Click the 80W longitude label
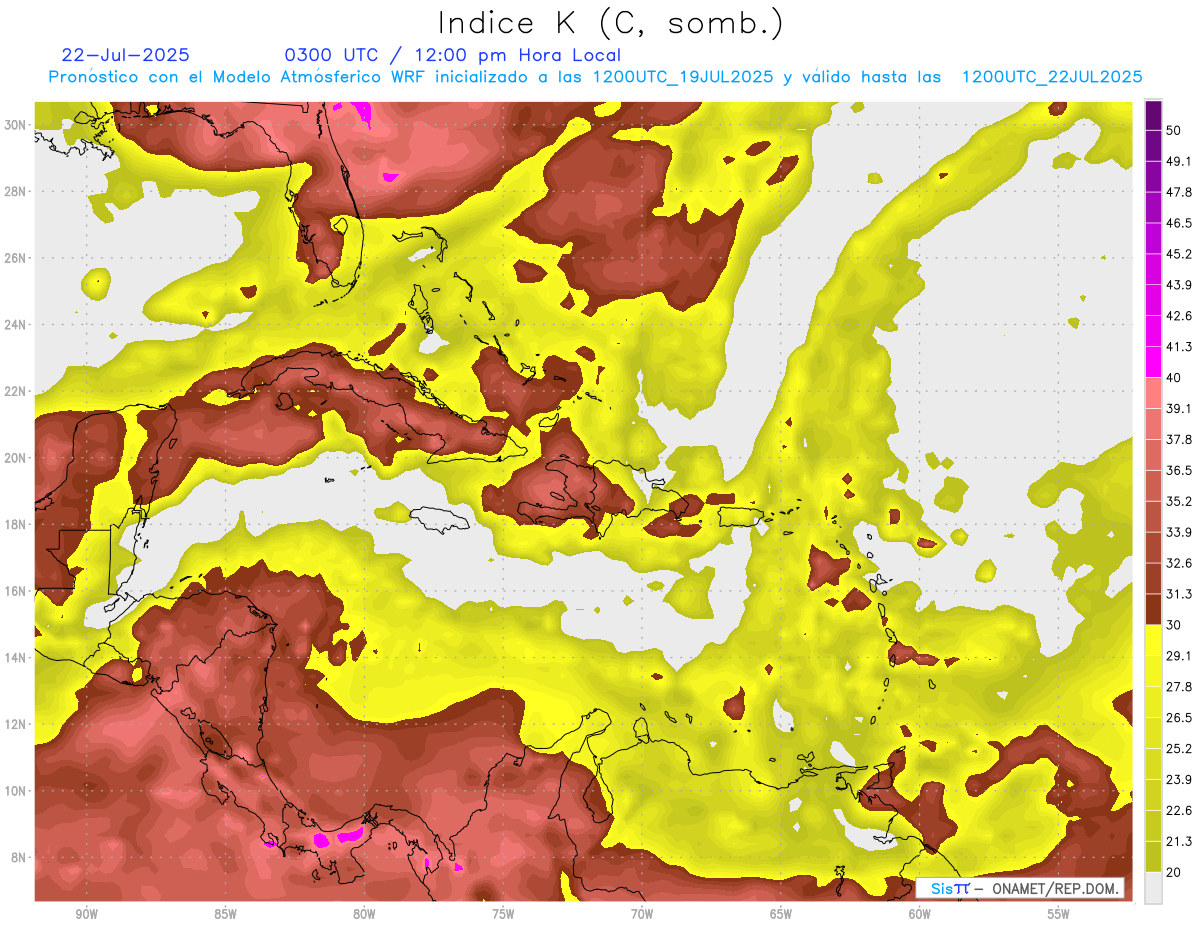Screen dimensions: 1200x927 pyautogui.click(x=364, y=914)
